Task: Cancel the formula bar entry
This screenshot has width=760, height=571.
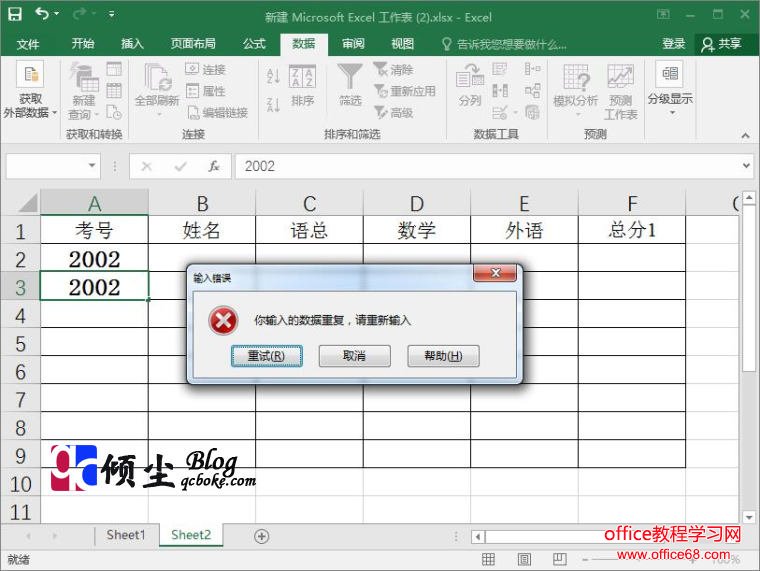Action: pos(146,167)
